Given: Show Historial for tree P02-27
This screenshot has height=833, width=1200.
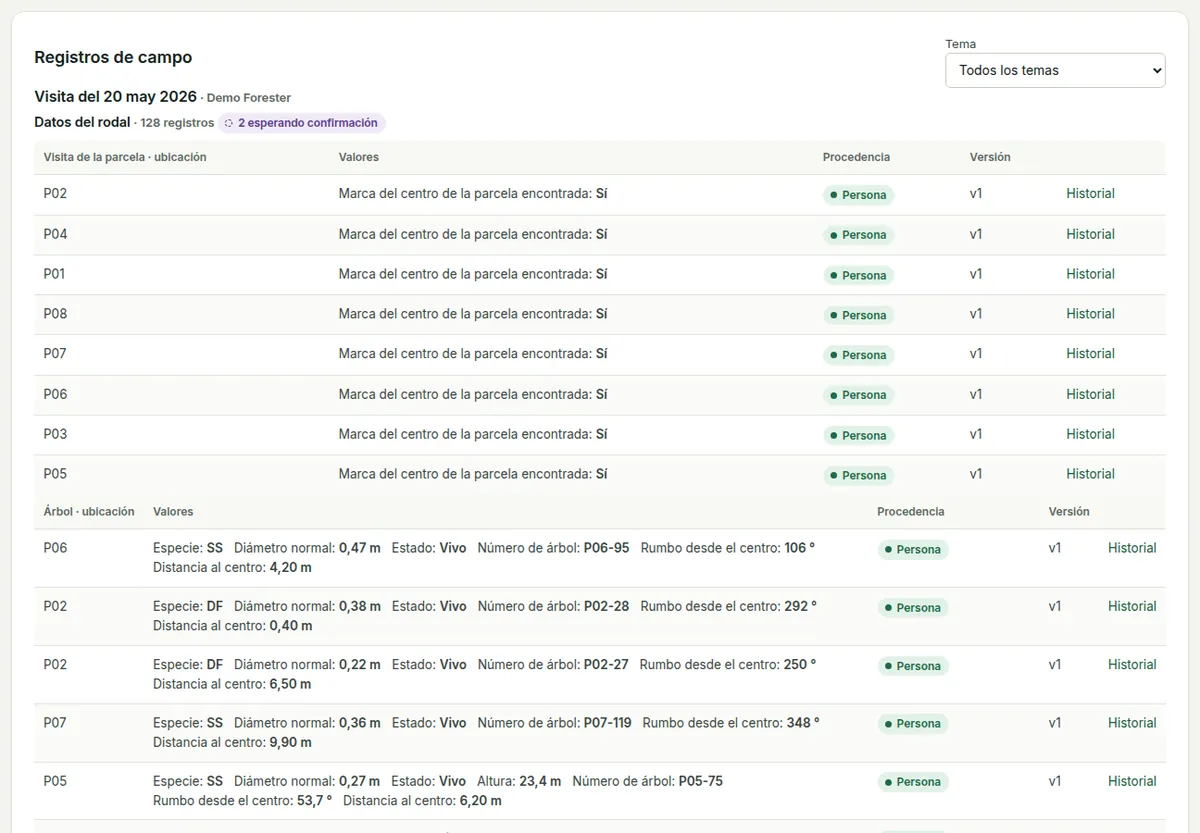Looking at the screenshot, I should click(1132, 664).
